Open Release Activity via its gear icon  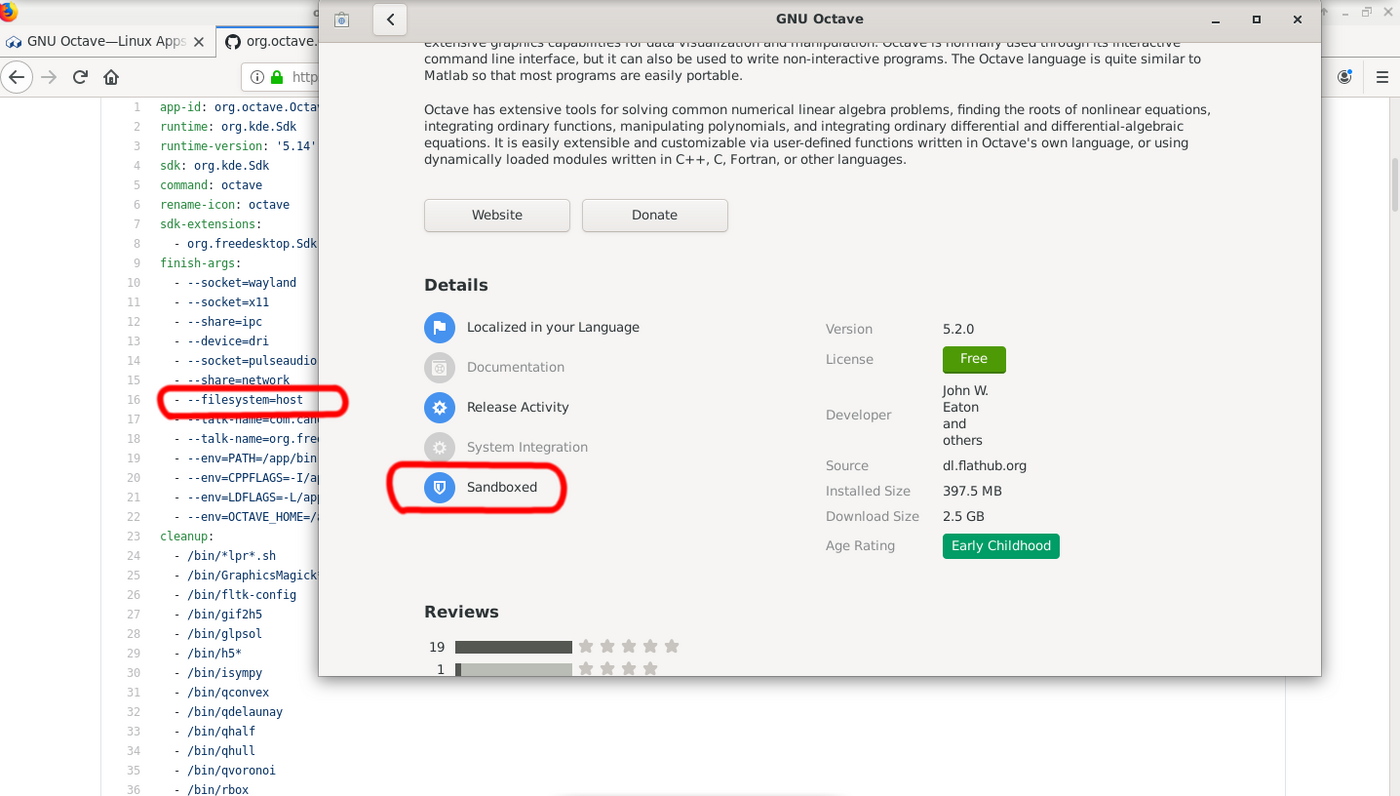[x=440, y=407]
